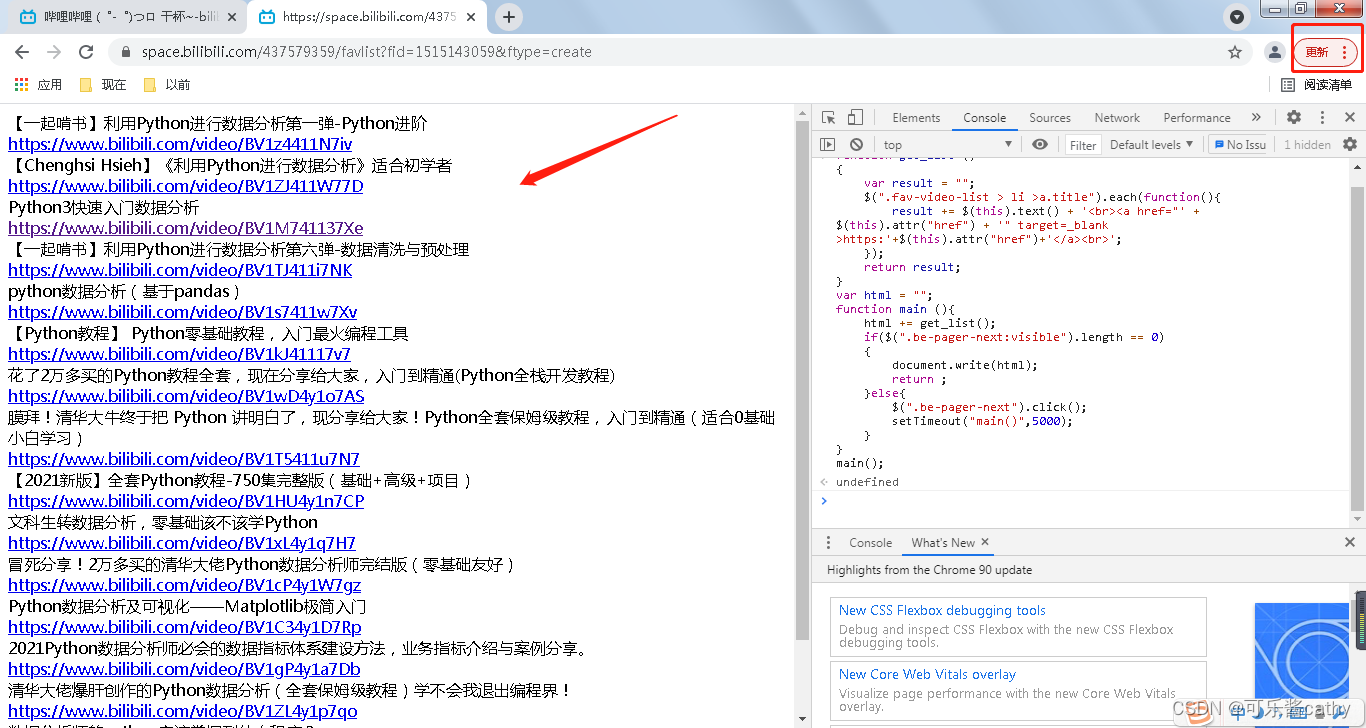The width and height of the screenshot is (1366, 728).
Task: Open the top context dropdown
Action: pos(948,145)
